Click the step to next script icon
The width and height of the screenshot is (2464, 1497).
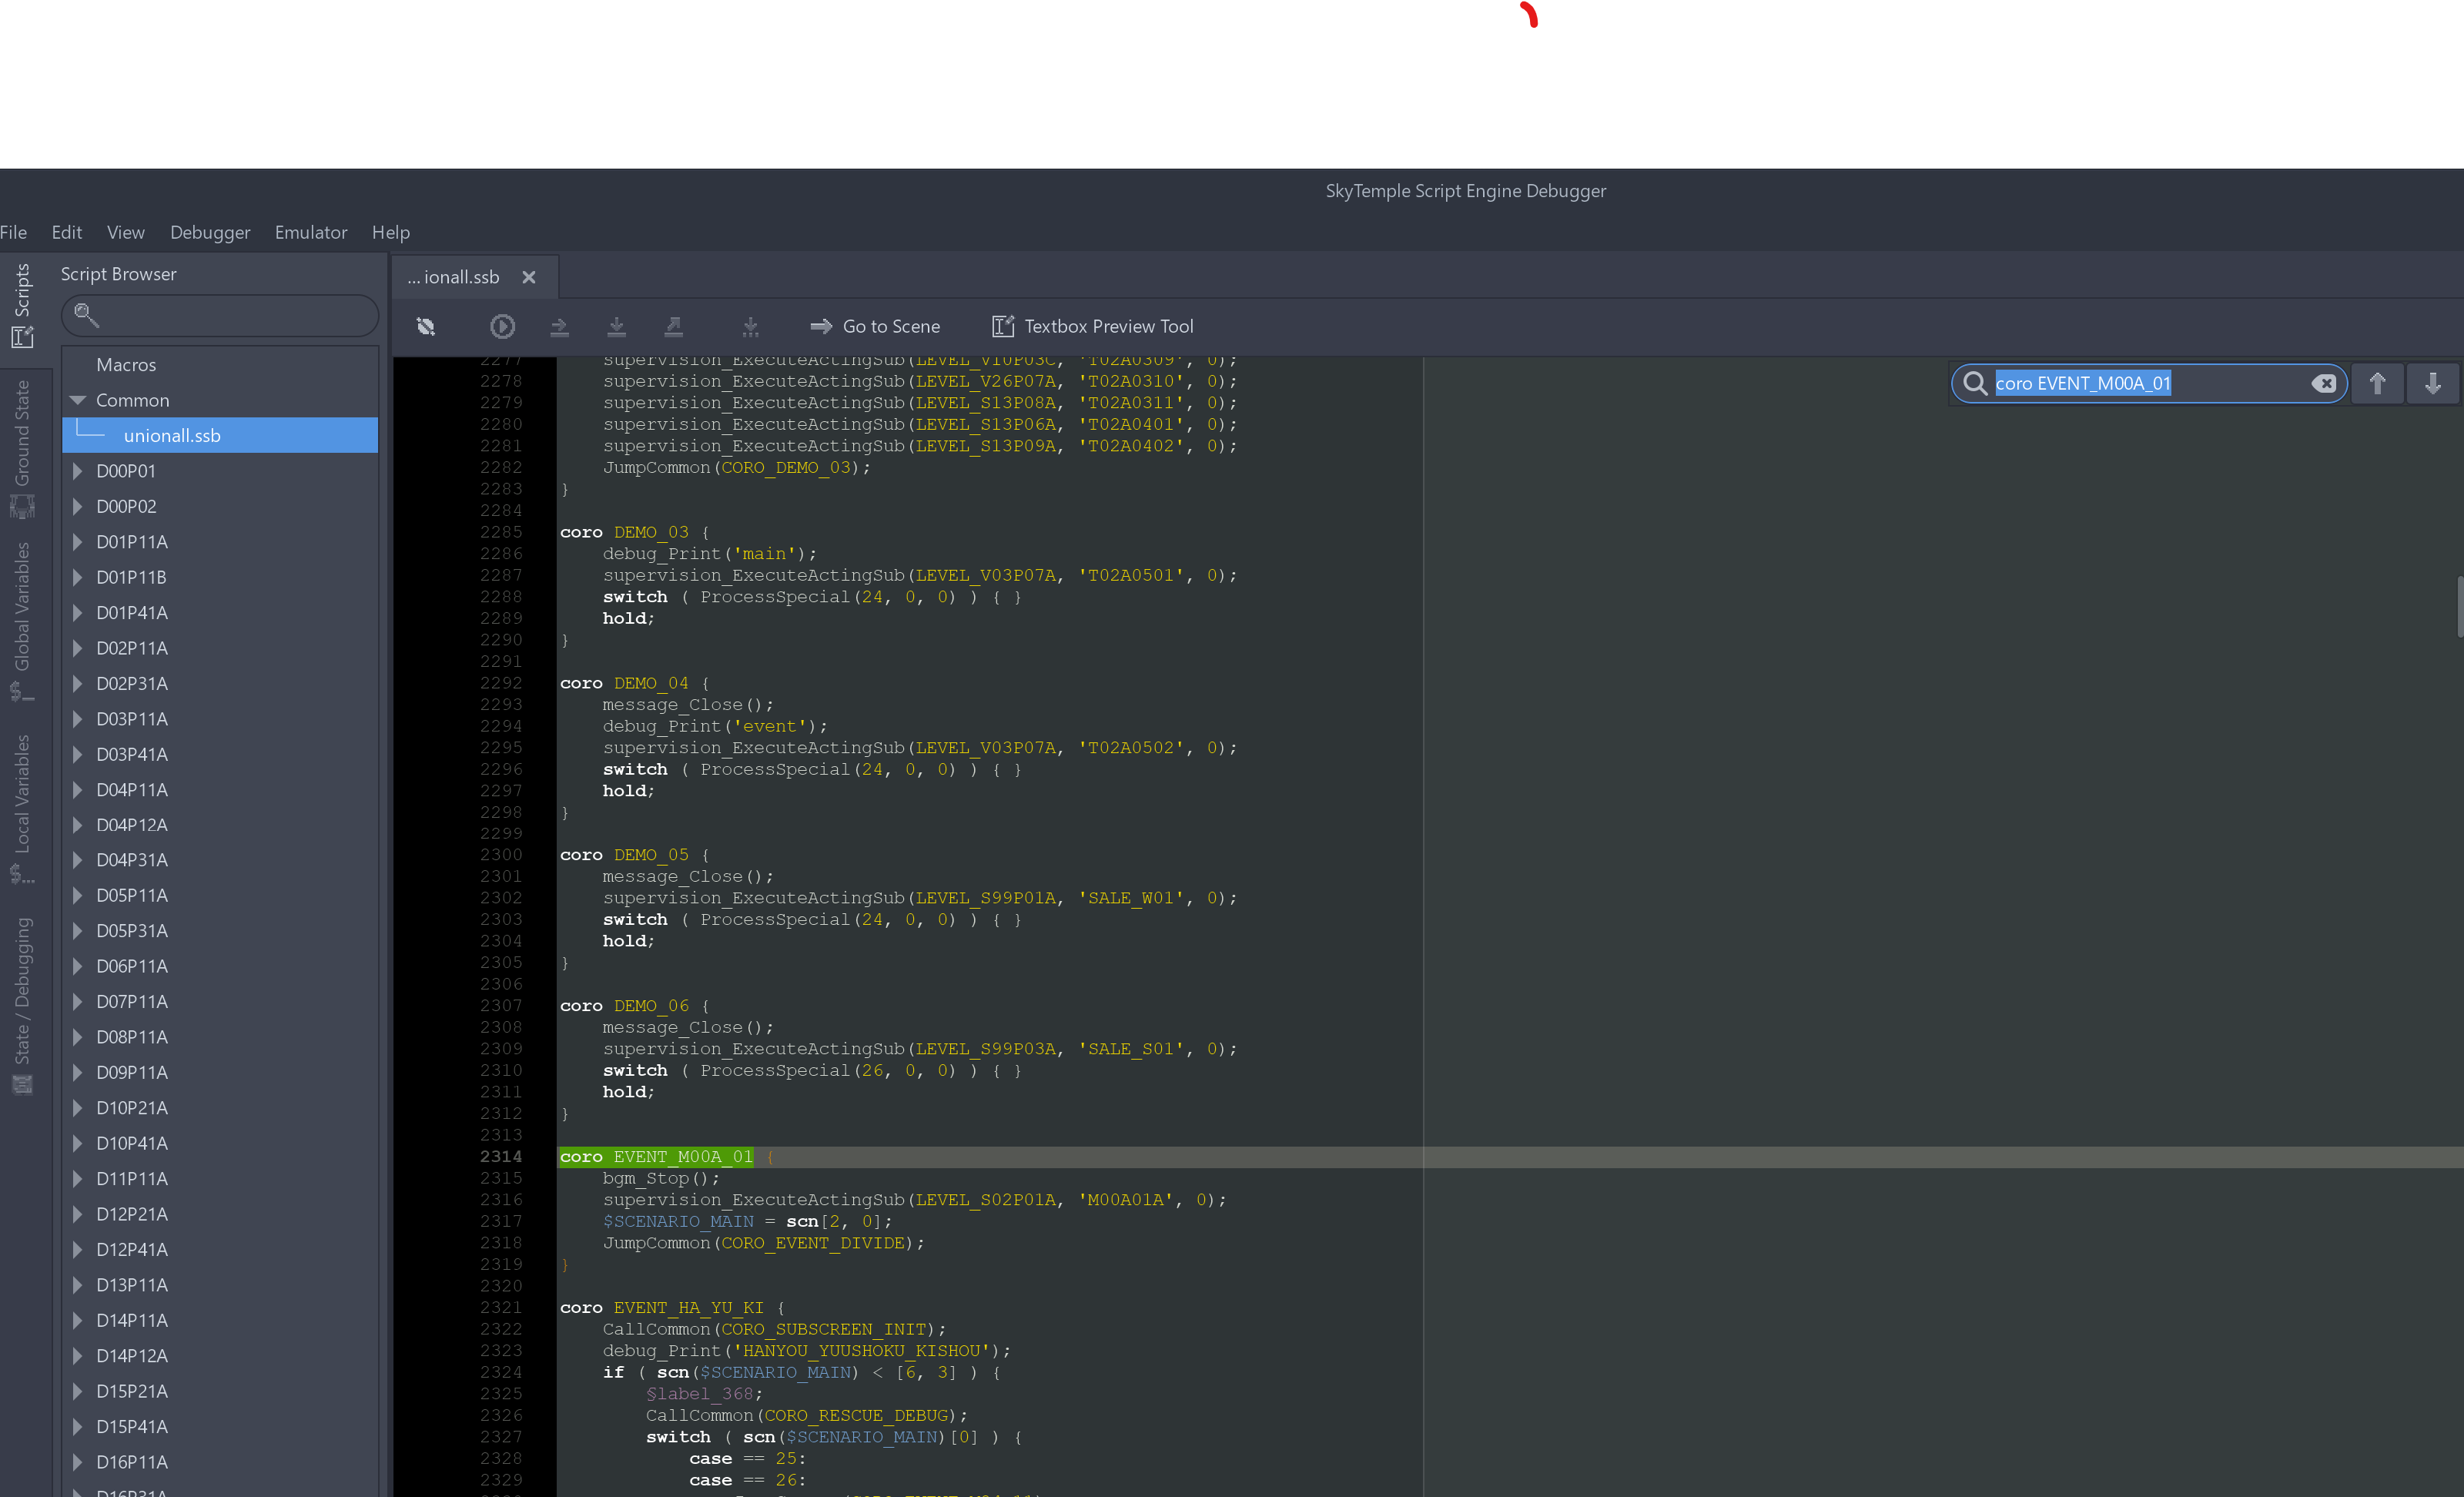[x=750, y=327]
